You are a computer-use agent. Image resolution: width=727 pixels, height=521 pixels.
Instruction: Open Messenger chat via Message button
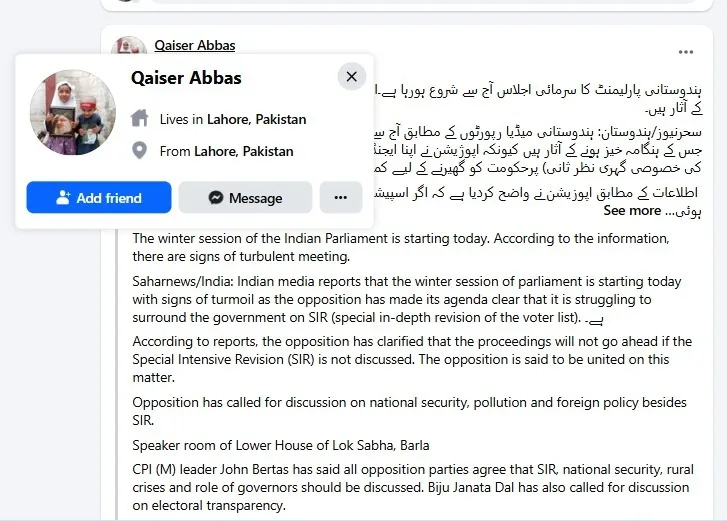[245, 198]
